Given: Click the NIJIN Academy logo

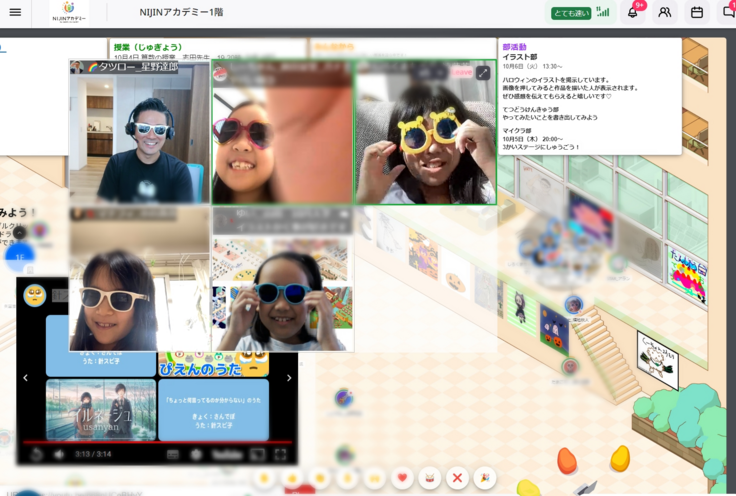Looking at the screenshot, I should (69, 12).
